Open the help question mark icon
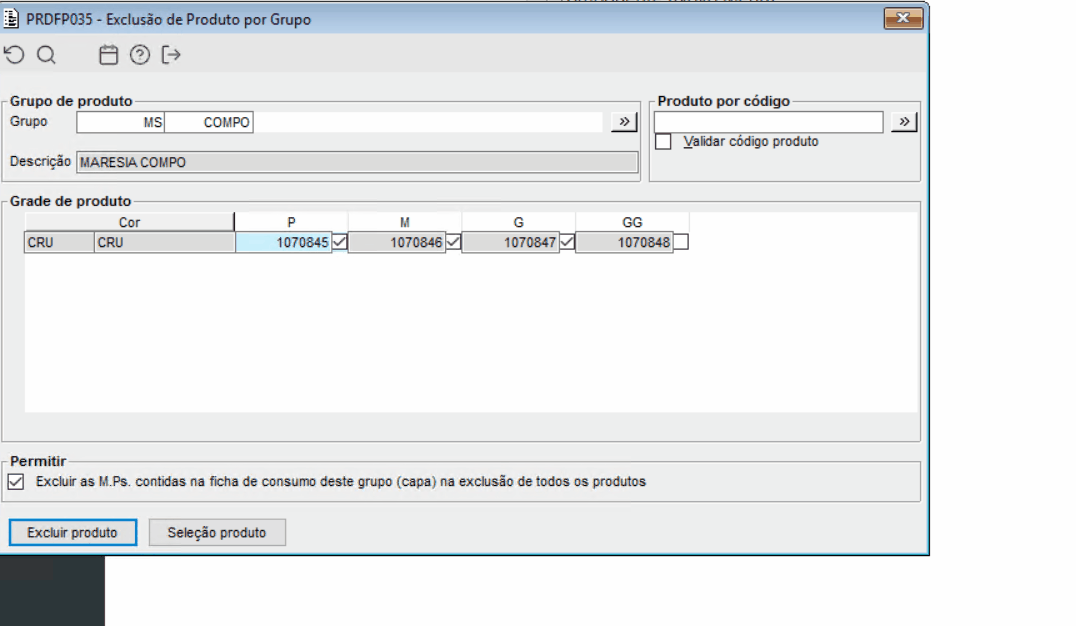 (x=140, y=55)
